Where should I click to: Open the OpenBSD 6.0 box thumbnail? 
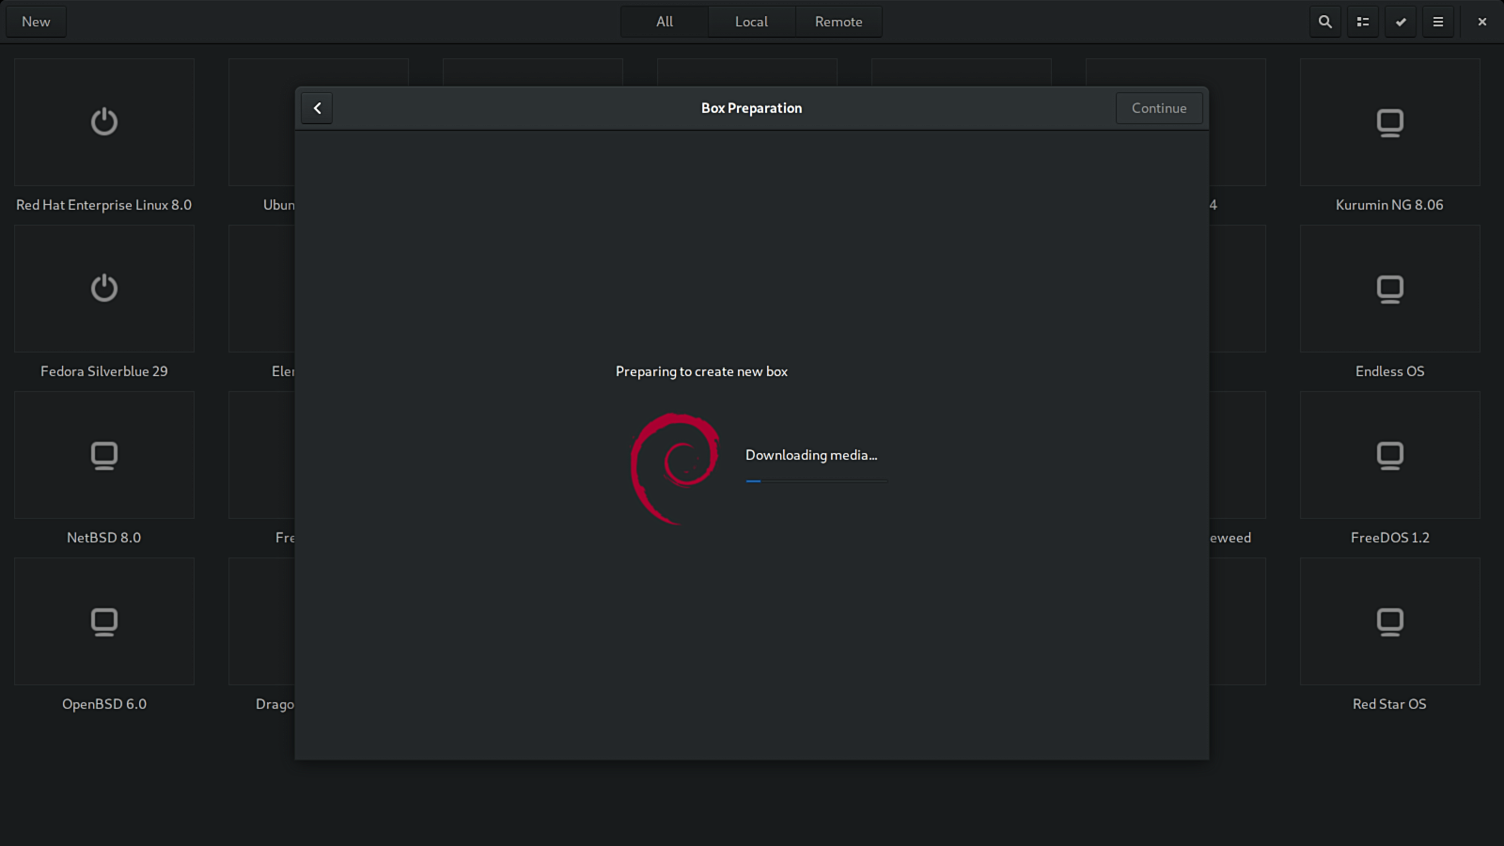104,621
